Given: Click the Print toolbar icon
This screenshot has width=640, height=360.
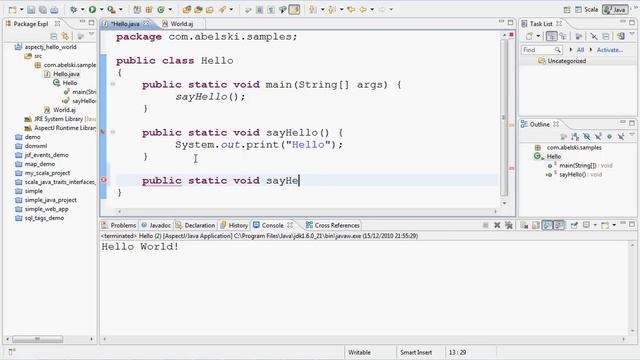Looking at the screenshot, I should tap(54, 9).
